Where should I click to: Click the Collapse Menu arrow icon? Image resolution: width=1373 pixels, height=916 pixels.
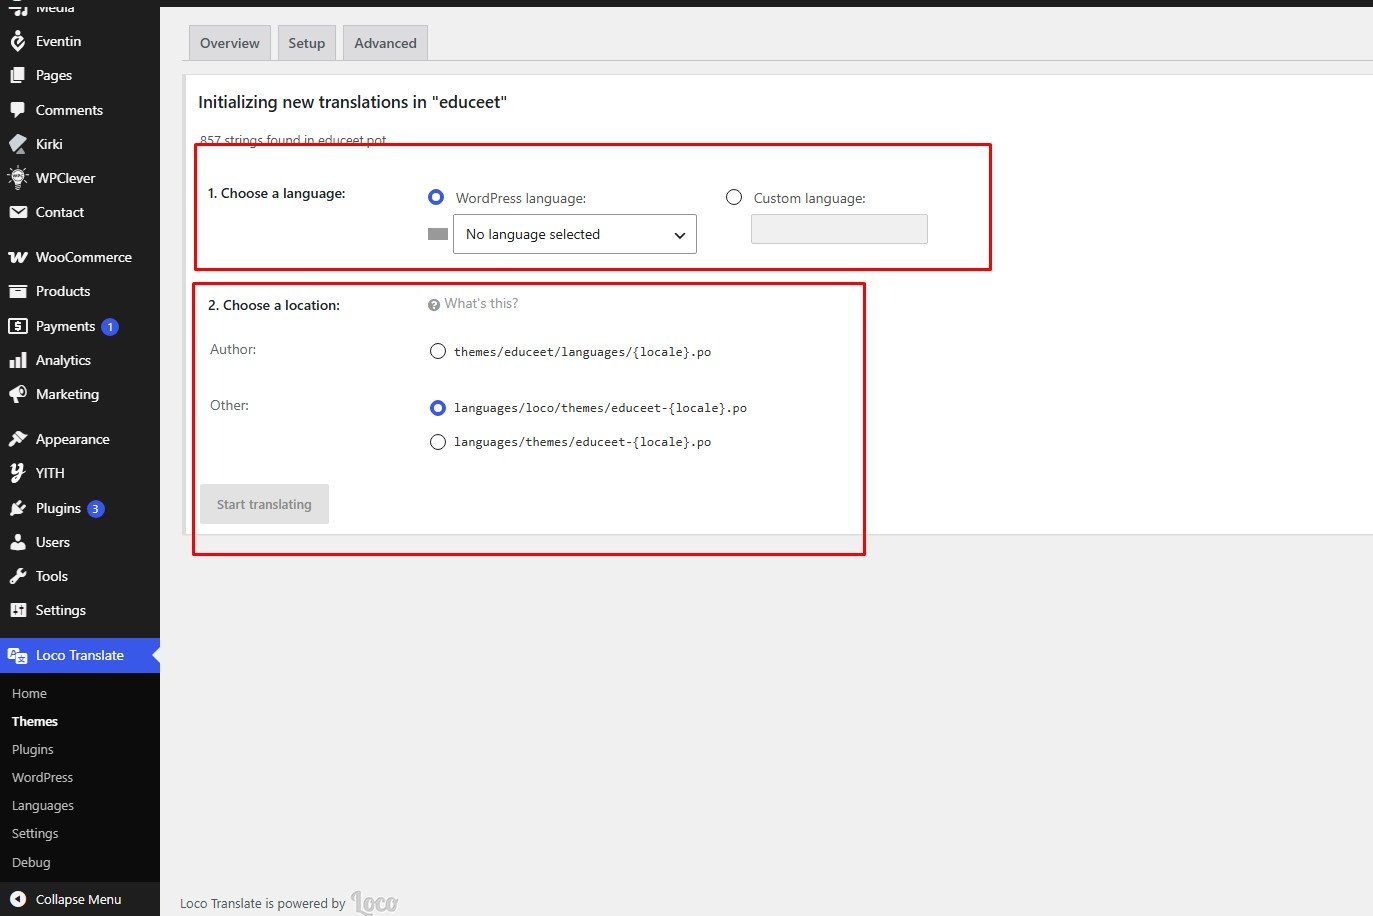click(x=17, y=899)
